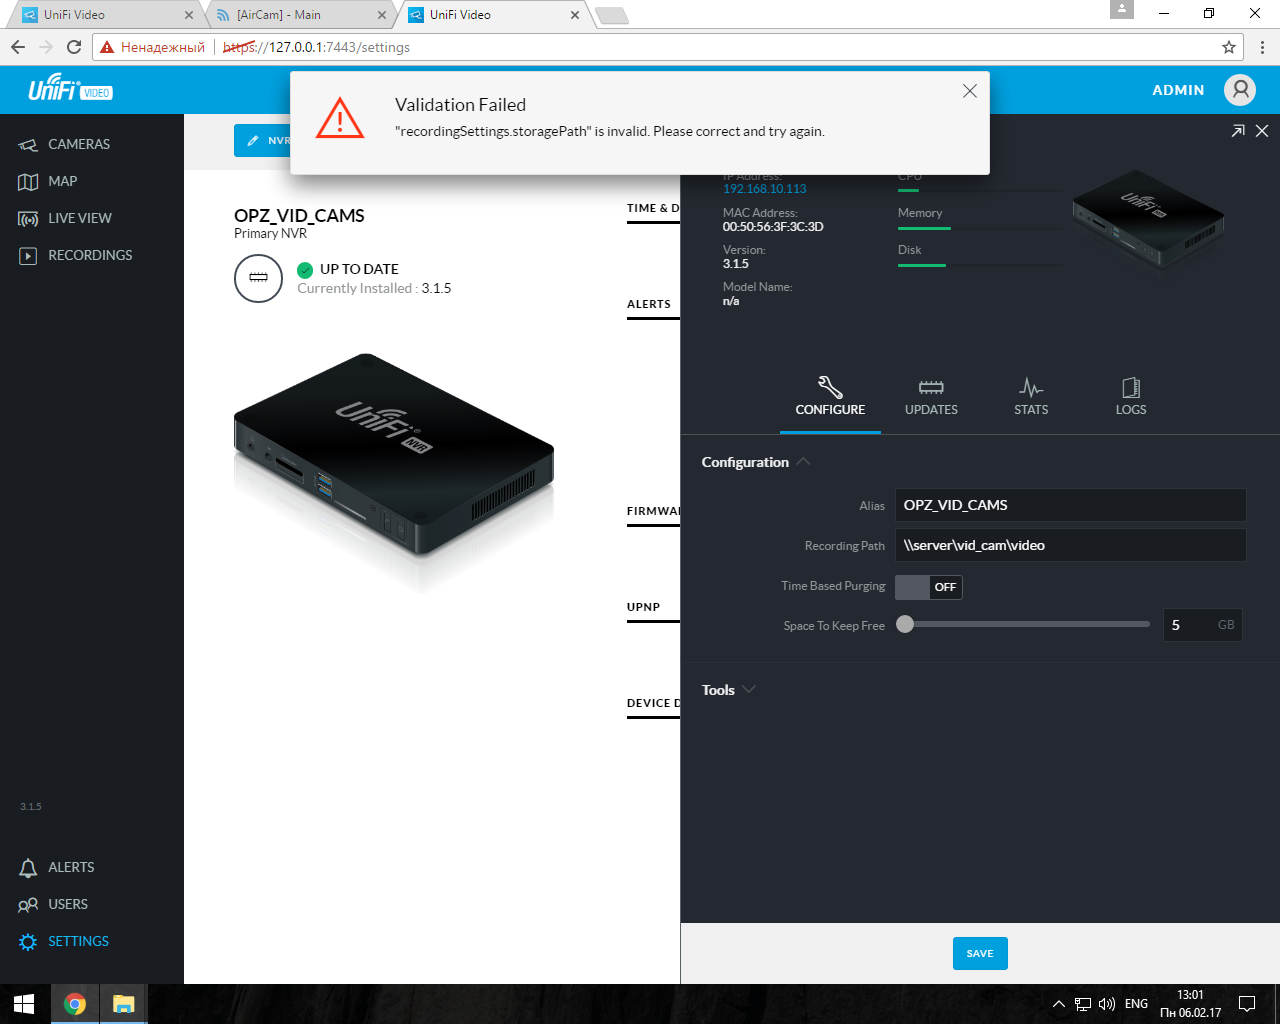
Task: Switch to the AirCam Main browser tab
Action: click(x=300, y=14)
